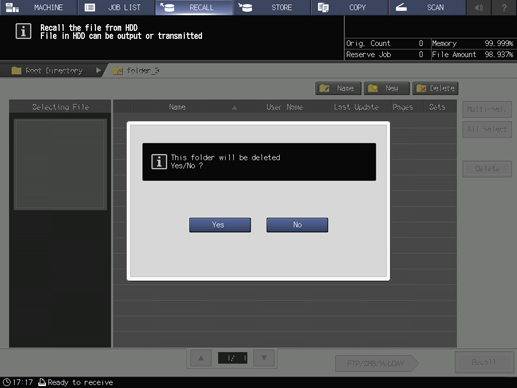Switch to the JOB LIST tab
This screenshot has width=517, height=388.
(116, 7)
